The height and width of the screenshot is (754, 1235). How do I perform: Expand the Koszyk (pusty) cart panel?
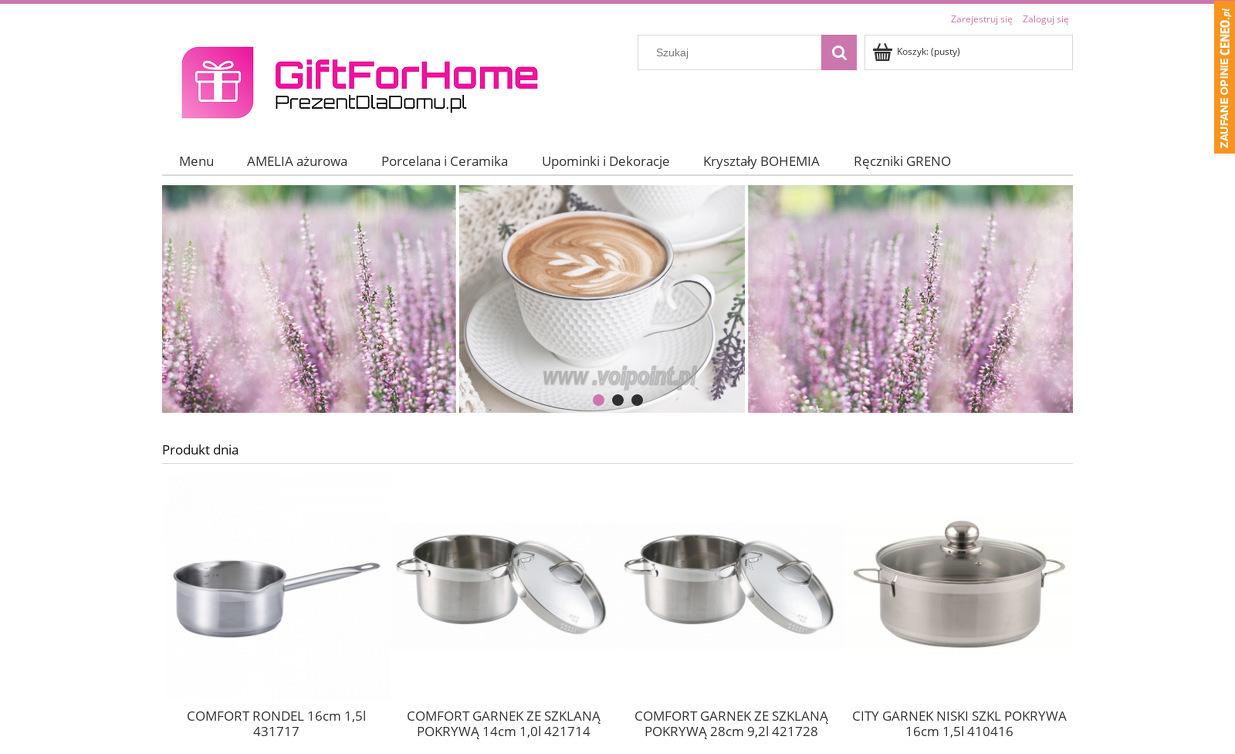968,52
